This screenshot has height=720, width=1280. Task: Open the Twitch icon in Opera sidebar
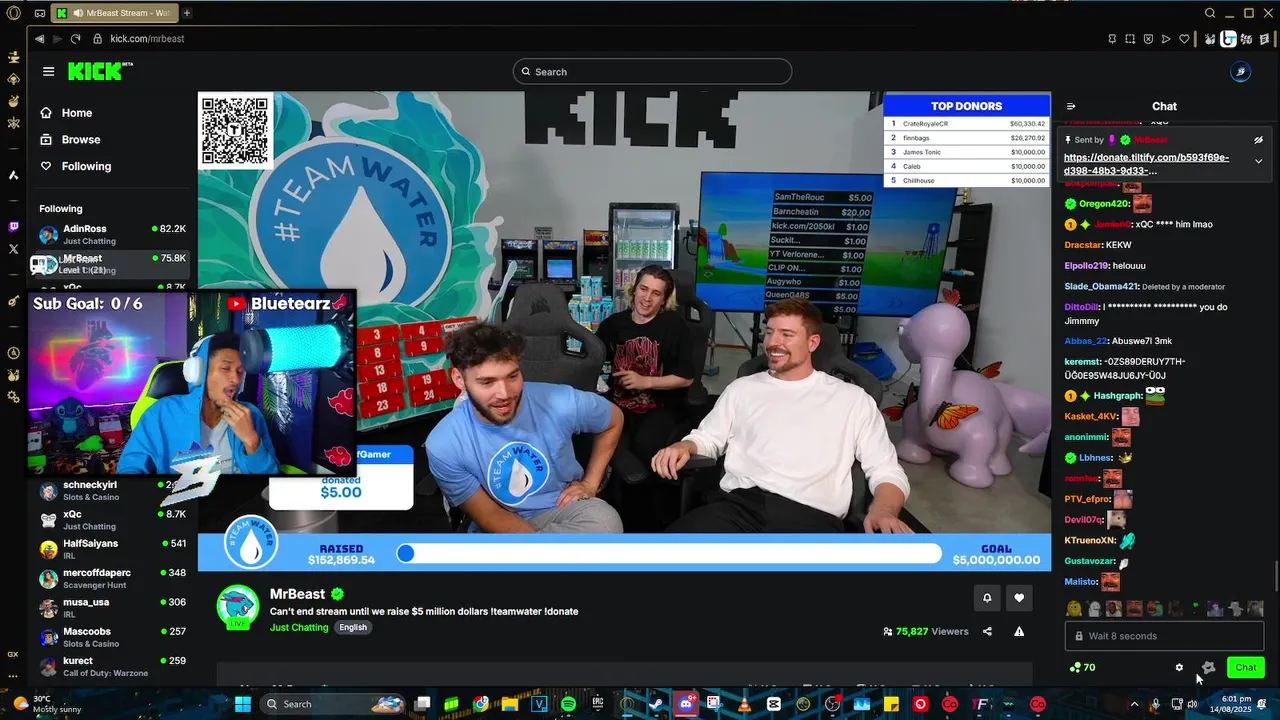13,227
